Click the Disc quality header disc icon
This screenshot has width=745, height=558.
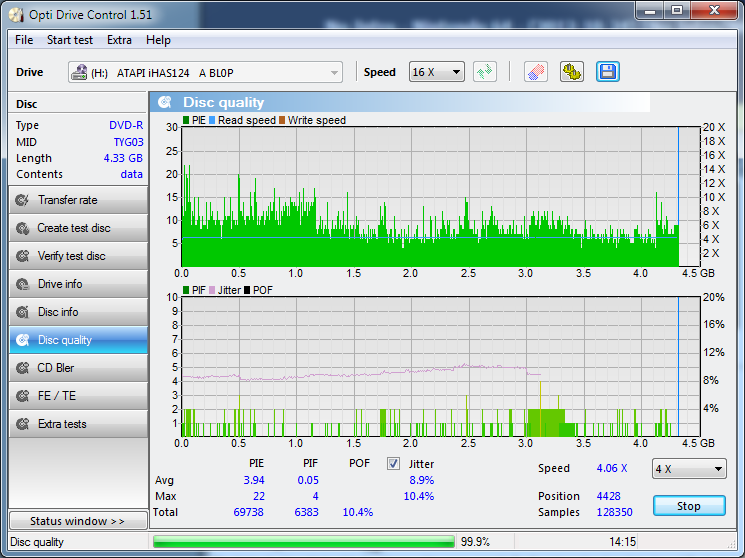[x=165, y=102]
